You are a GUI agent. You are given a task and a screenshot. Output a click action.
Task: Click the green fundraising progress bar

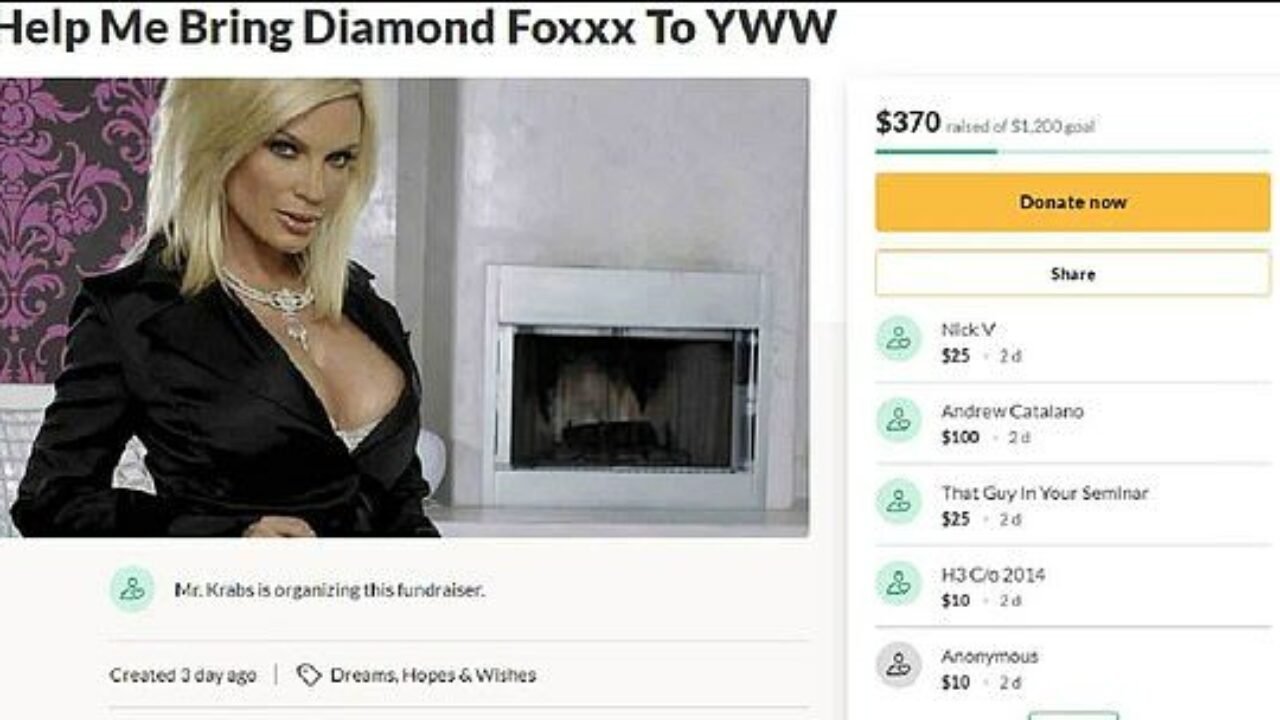[x=1073, y=151]
